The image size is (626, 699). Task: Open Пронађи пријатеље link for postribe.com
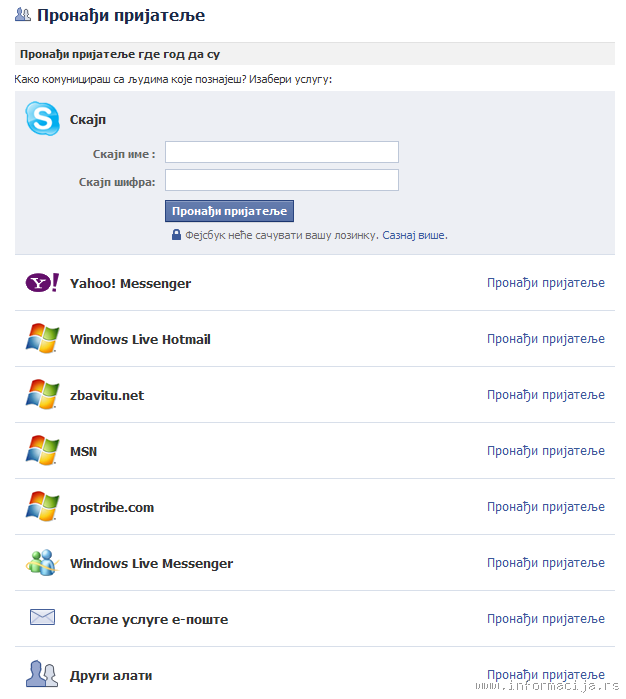[546, 507]
